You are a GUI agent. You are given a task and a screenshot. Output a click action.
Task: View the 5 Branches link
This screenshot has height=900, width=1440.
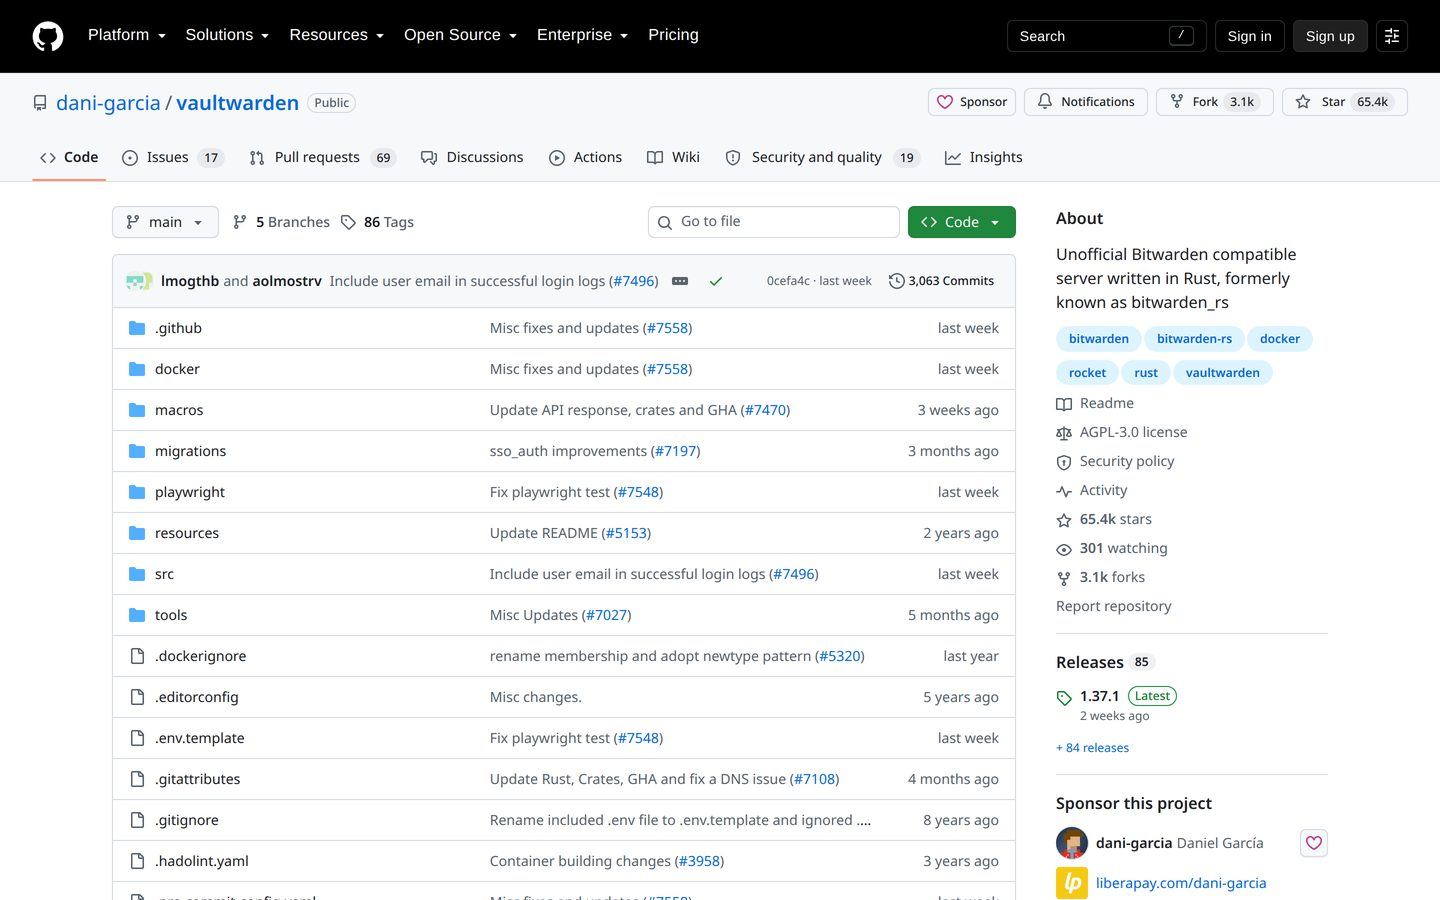(x=281, y=222)
